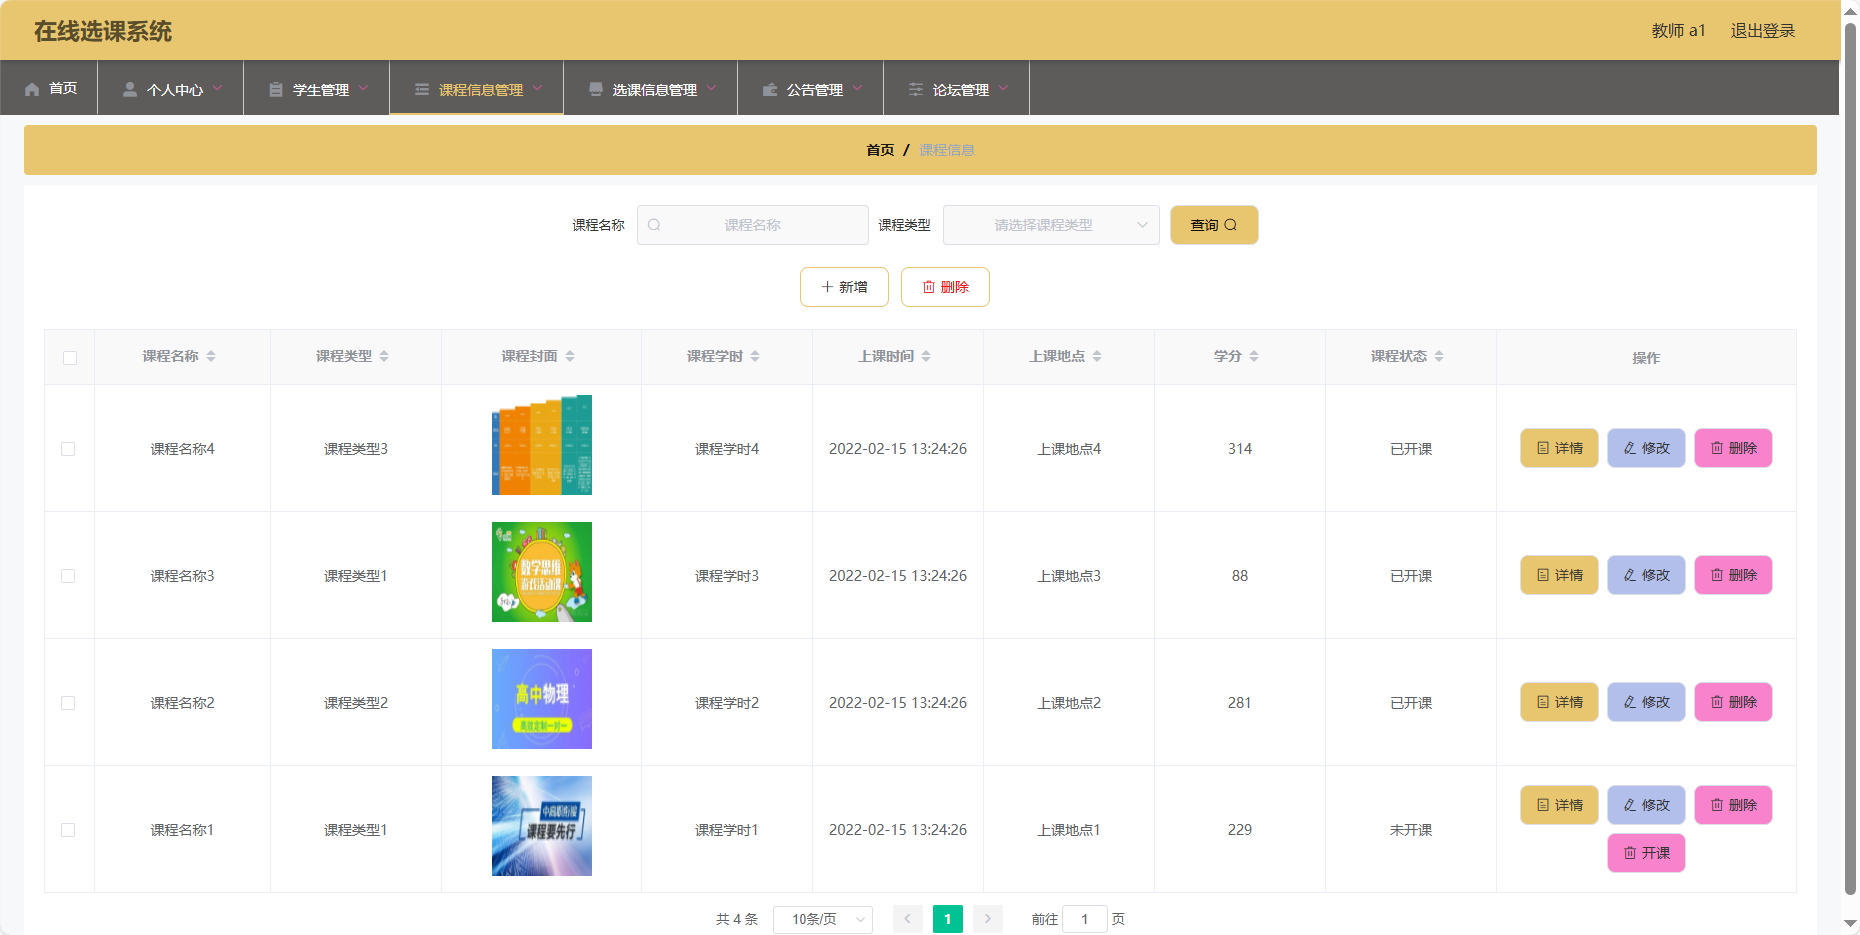Click the list icon beside 课程信息管理
1860x935 pixels.
(x=422, y=89)
